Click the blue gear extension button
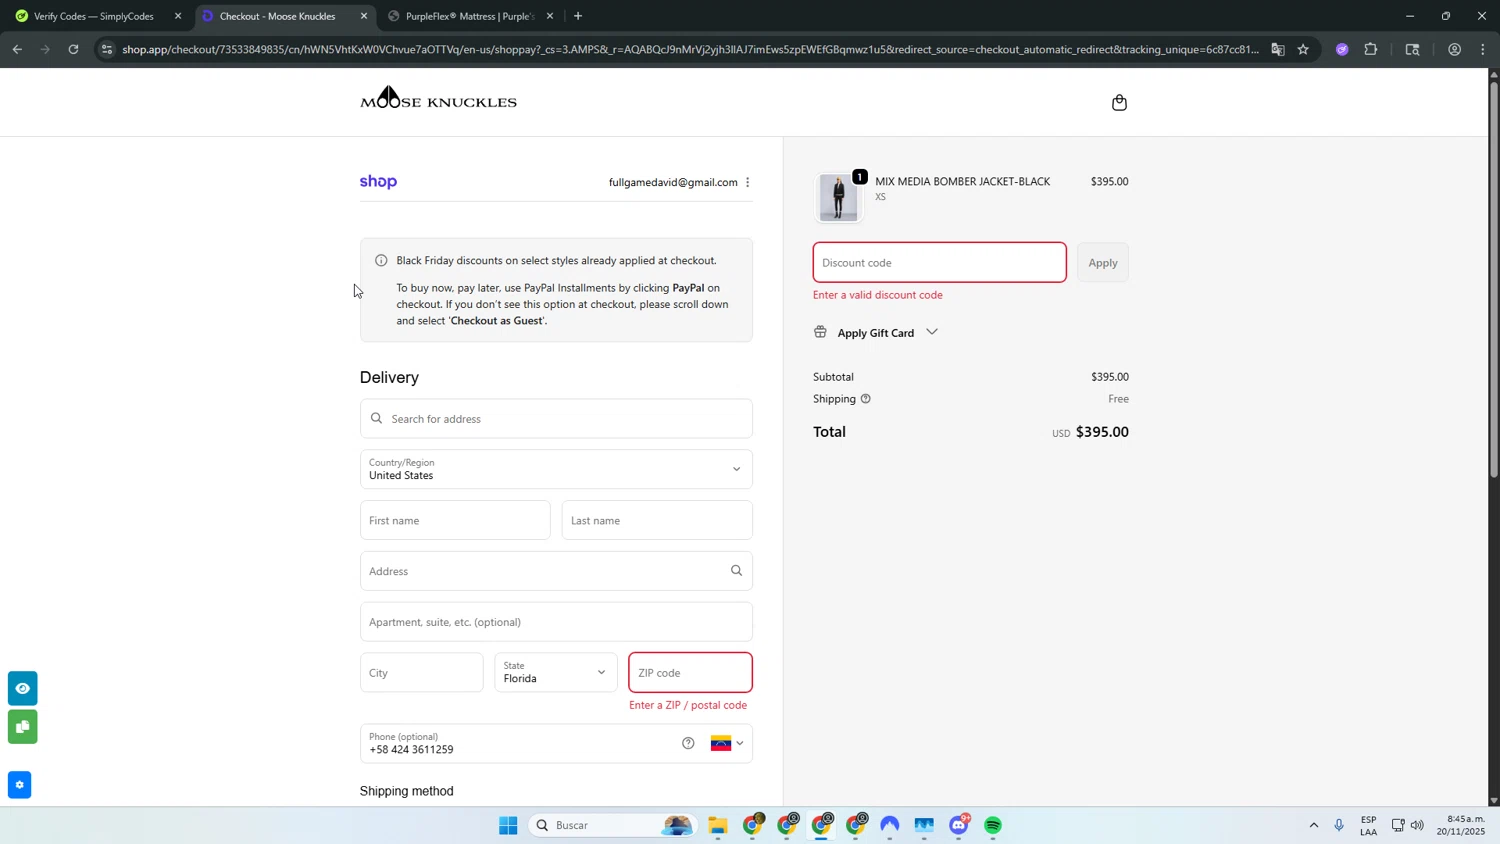Viewport: 1500px width, 844px height. [x=19, y=785]
